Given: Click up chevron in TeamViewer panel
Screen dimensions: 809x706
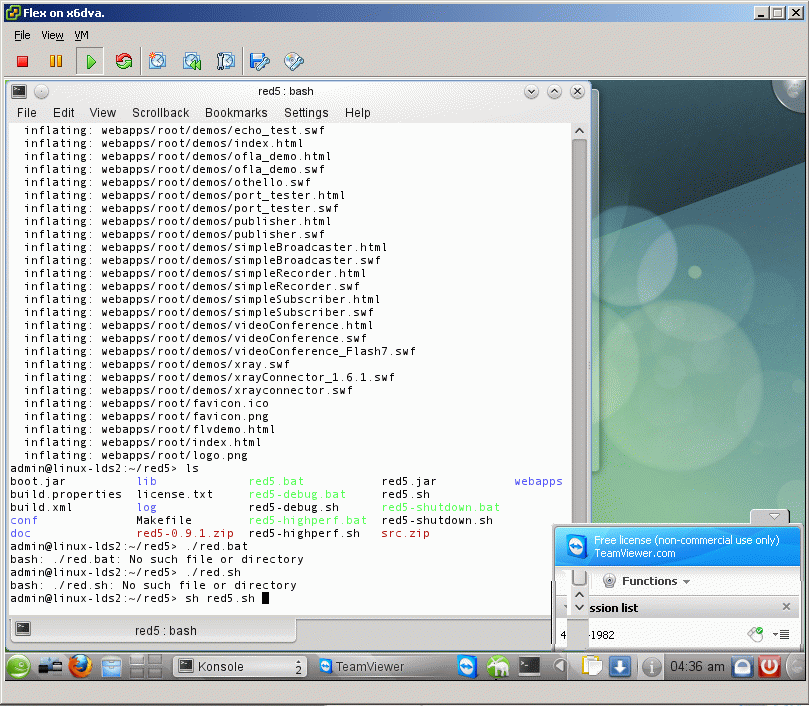Looking at the screenshot, I should pos(579,595).
